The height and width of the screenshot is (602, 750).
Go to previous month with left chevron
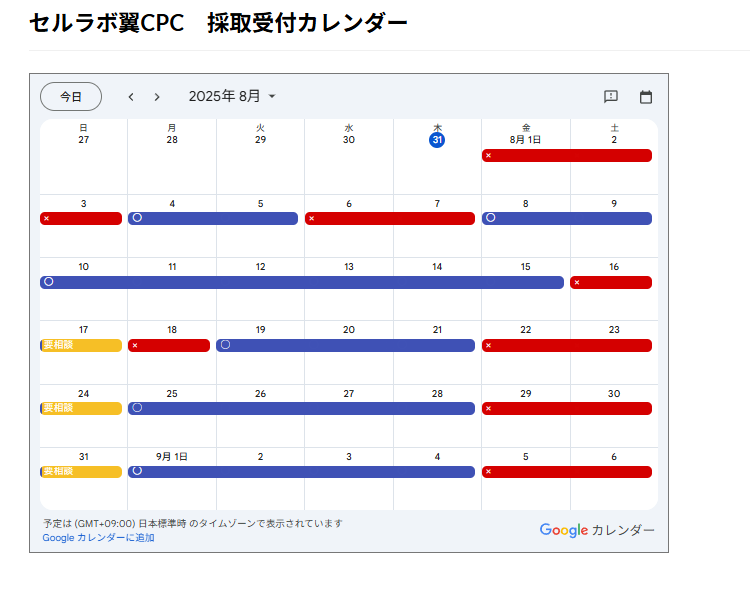pyautogui.click(x=131, y=97)
